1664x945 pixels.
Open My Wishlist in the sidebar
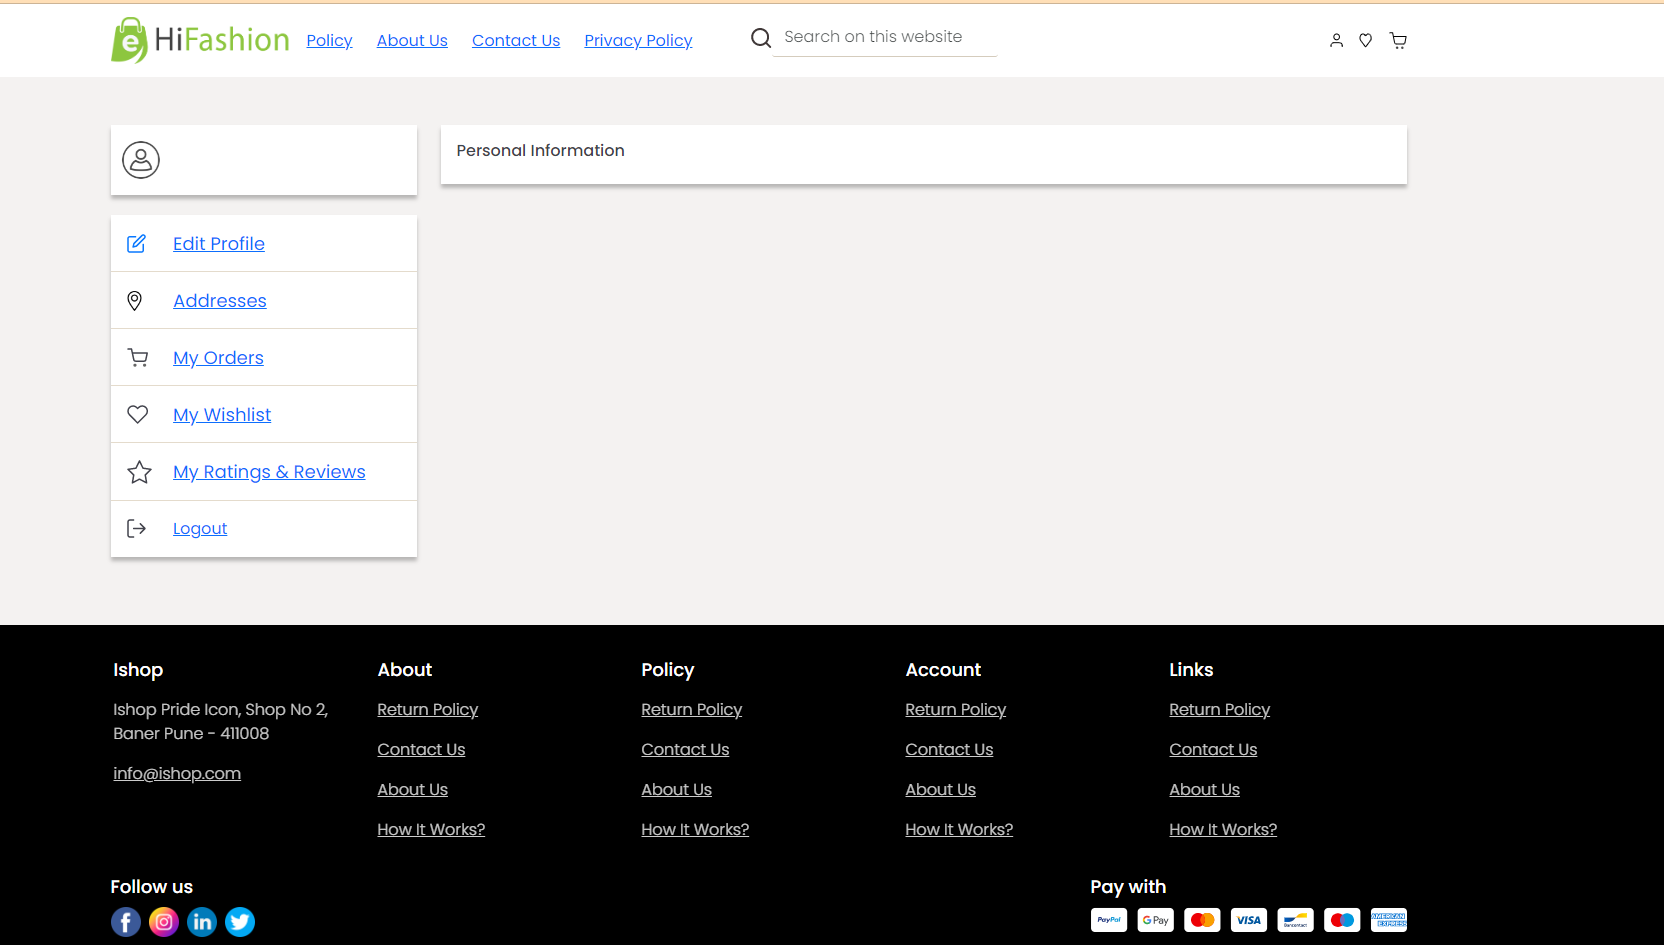(x=222, y=414)
